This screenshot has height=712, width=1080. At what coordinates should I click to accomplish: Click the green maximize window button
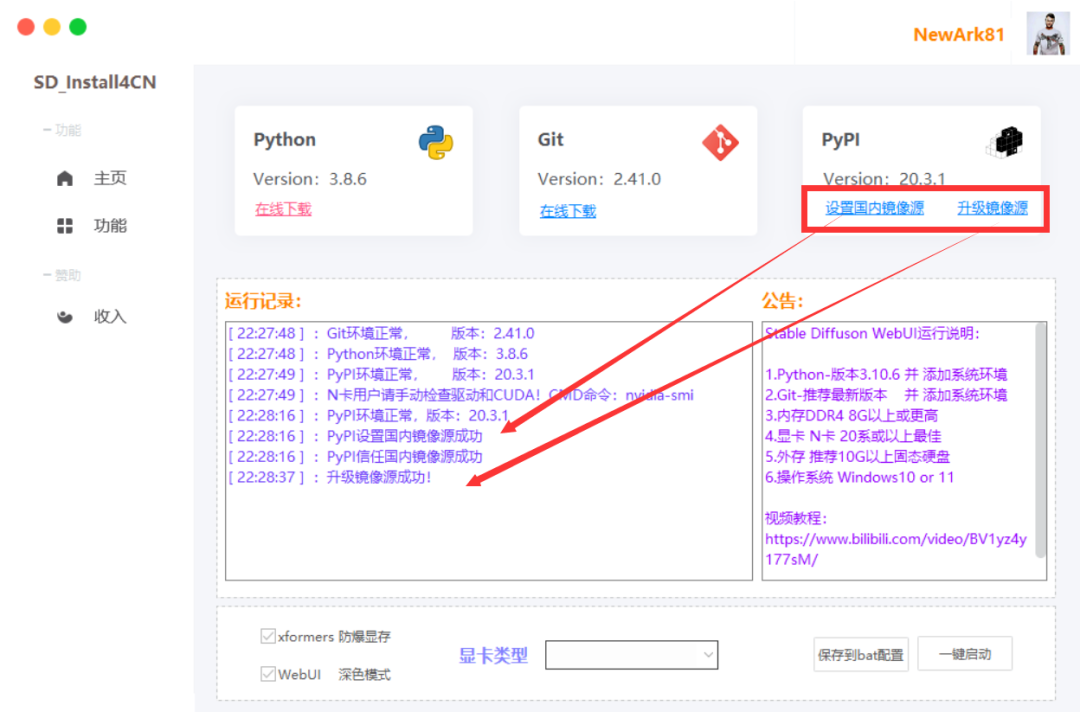coord(78,27)
